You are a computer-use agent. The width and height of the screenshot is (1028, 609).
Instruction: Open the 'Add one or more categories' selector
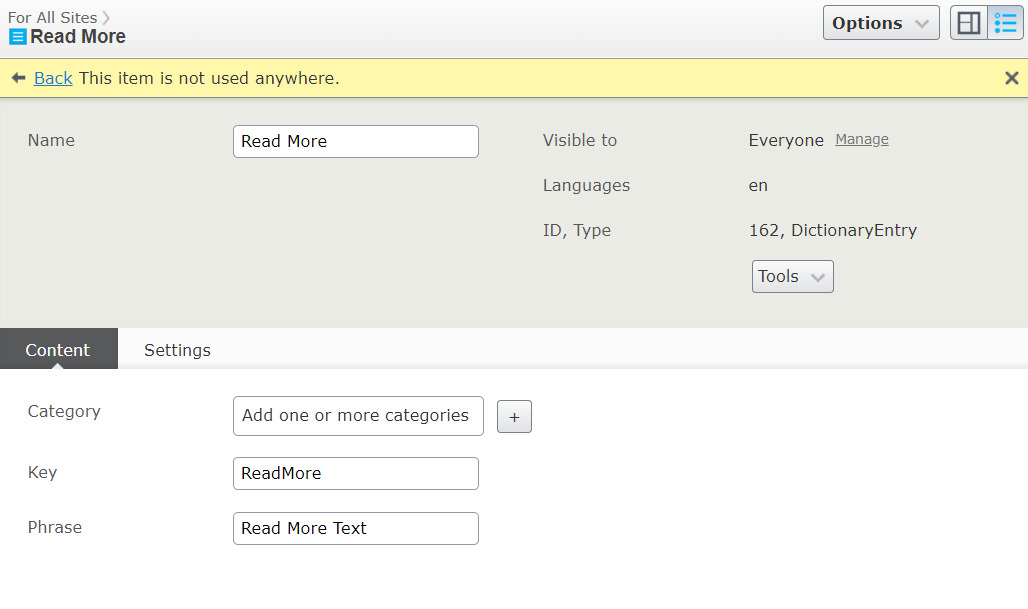(x=357, y=416)
